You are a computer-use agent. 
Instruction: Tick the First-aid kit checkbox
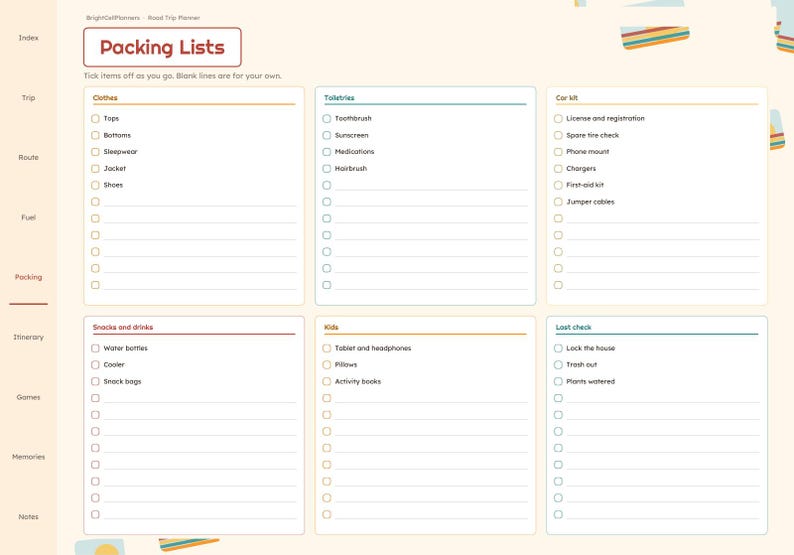[x=558, y=185]
